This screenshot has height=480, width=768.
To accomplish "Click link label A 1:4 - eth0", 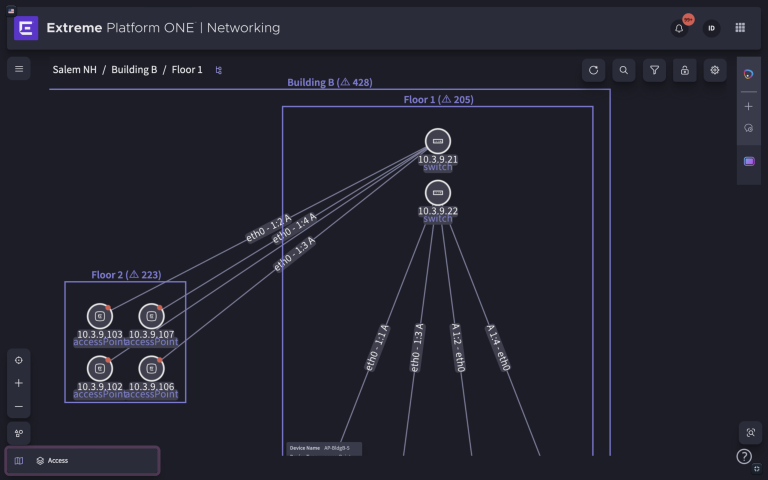I will tap(499, 348).
